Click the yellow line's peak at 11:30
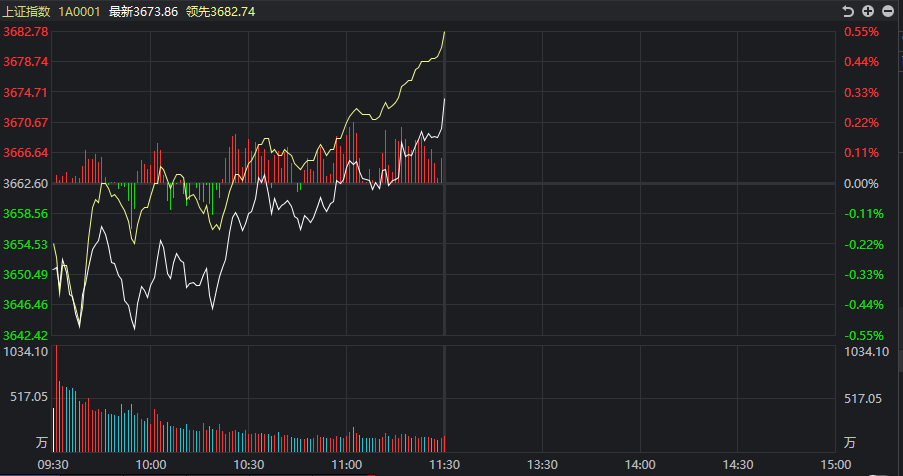This screenshot has width=903, height=476. coord(445,32)
